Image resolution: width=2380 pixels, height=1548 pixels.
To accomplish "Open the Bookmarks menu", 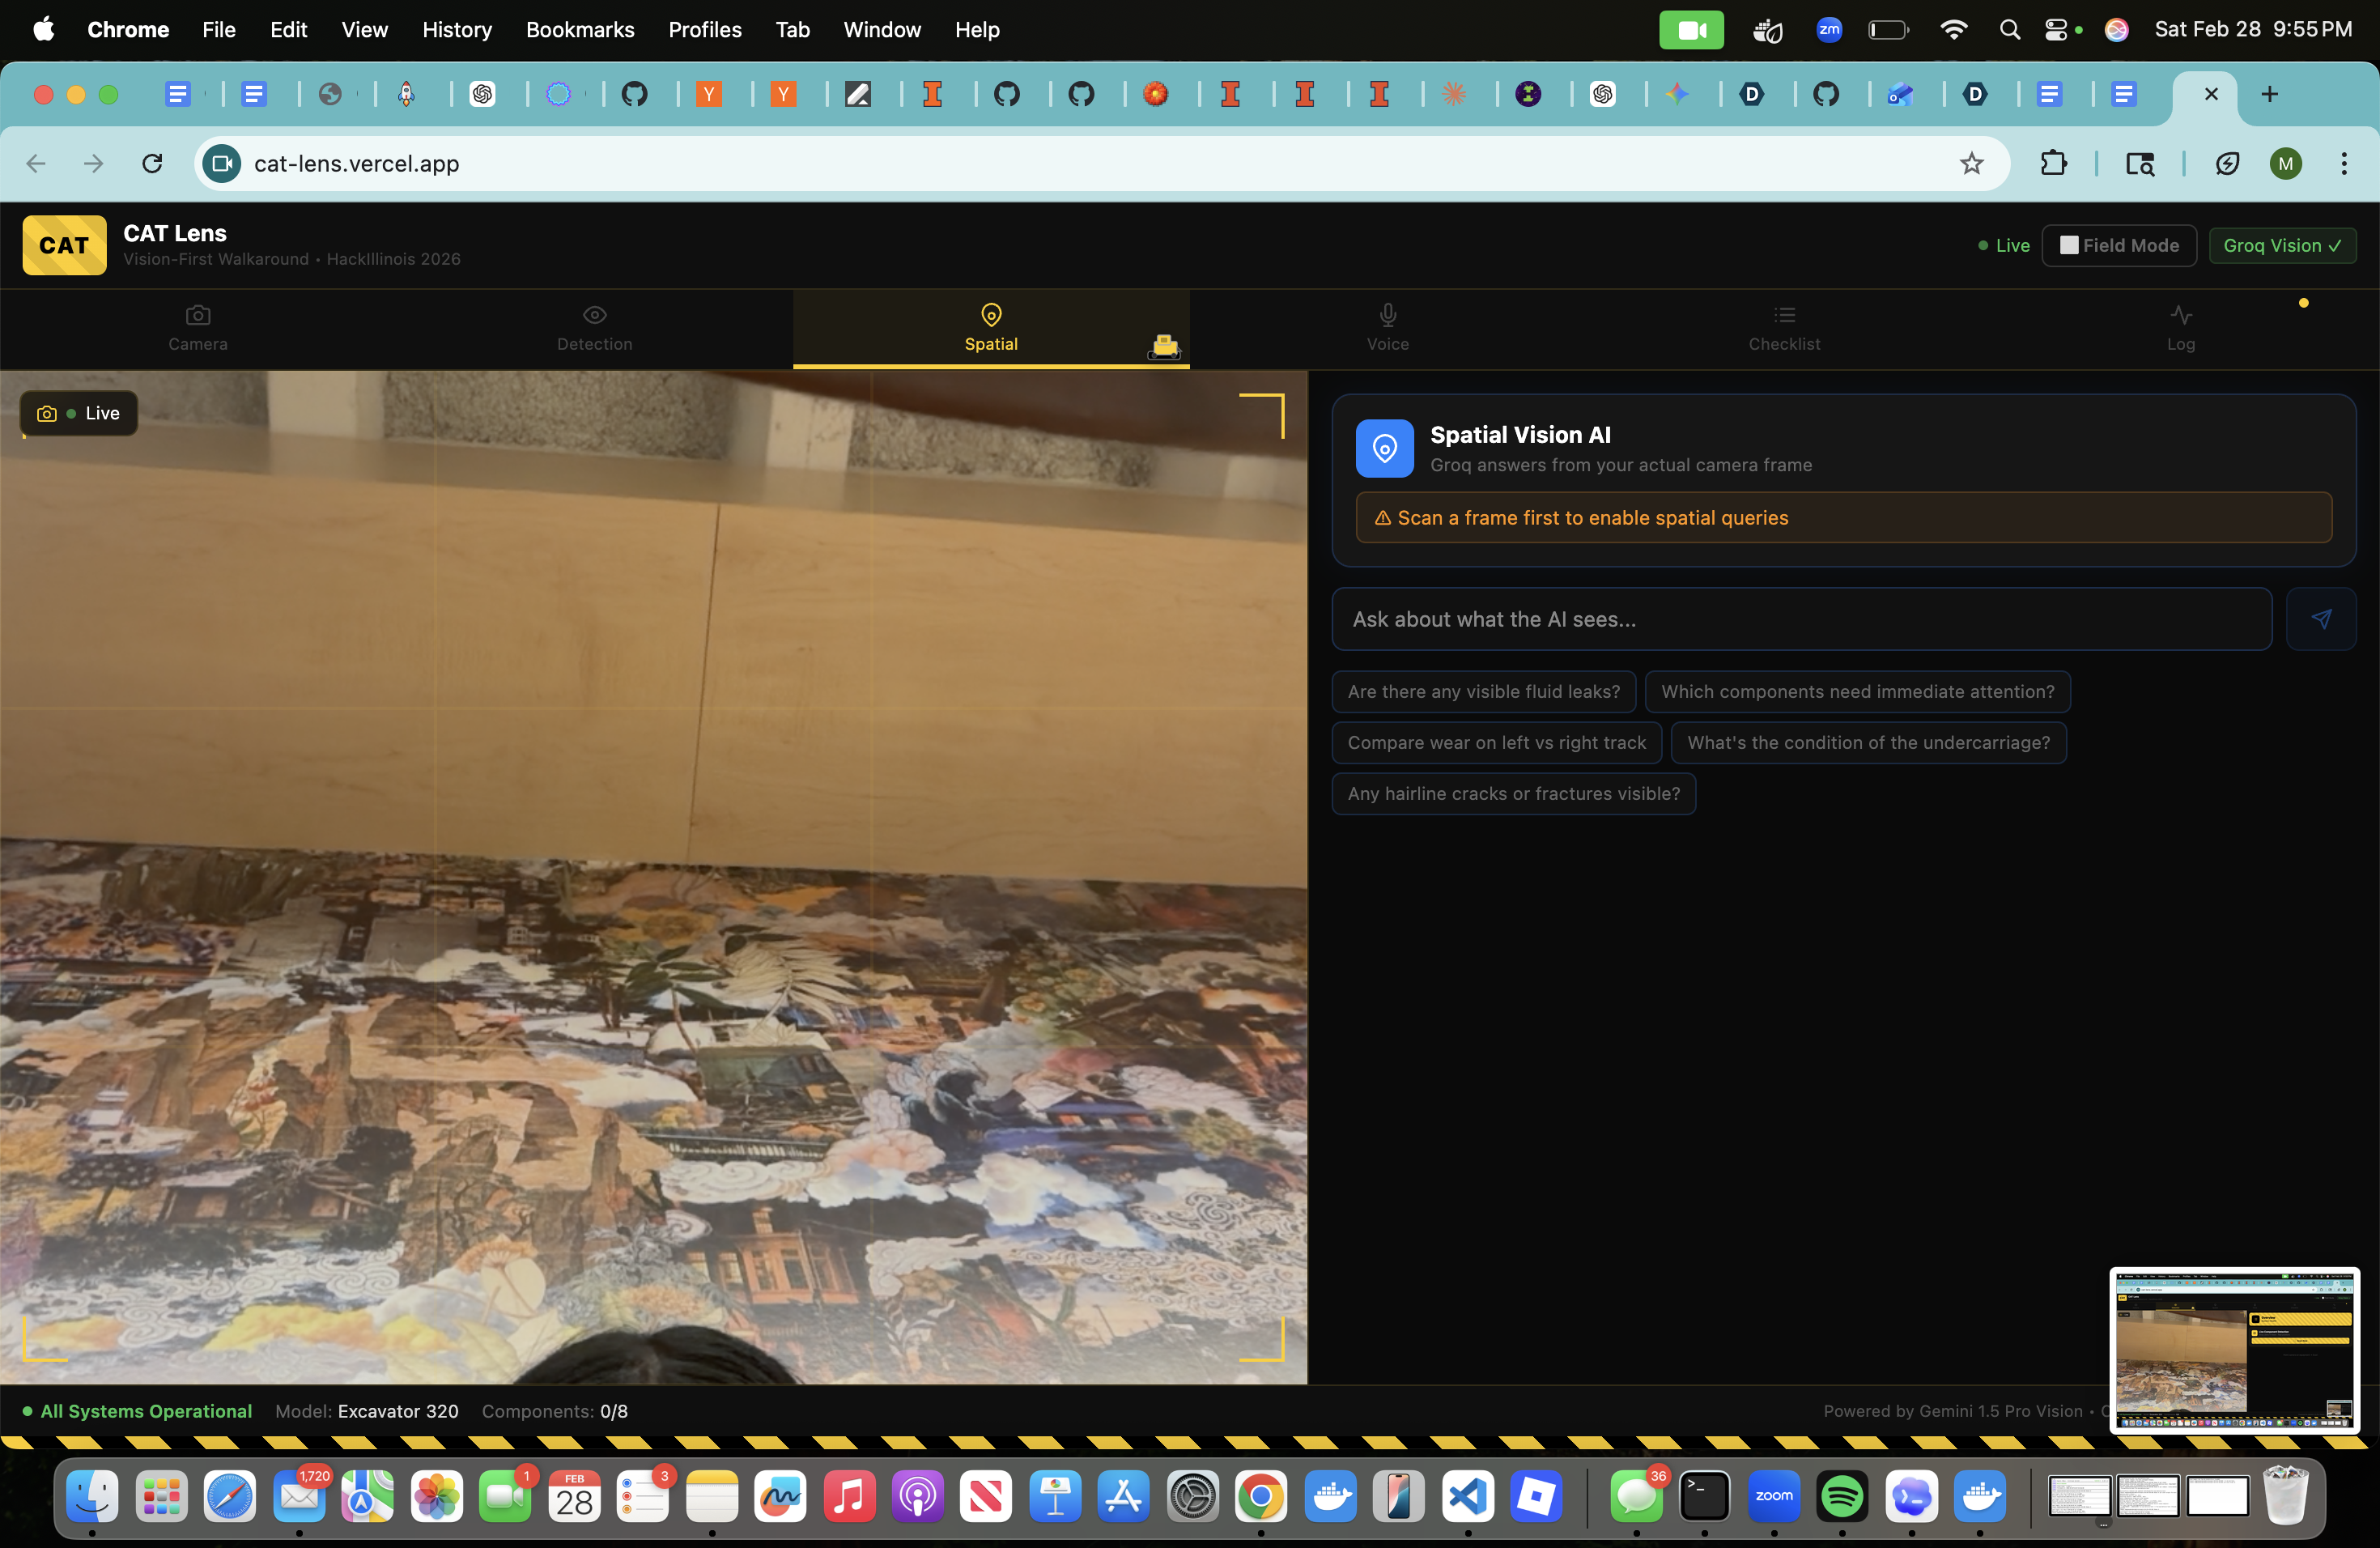I will pyautogui.click(x=580, y=29).
